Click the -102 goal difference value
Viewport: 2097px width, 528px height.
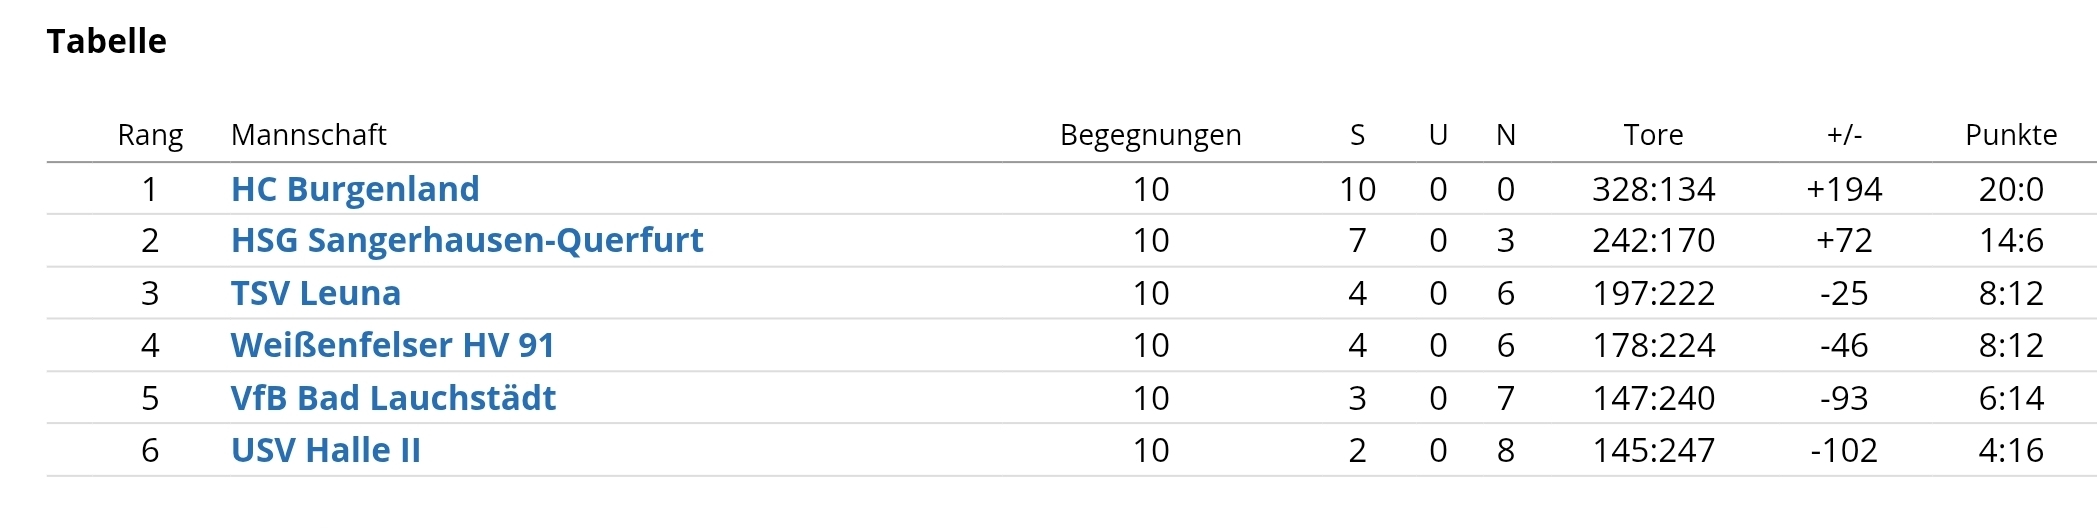point(1844,450)
